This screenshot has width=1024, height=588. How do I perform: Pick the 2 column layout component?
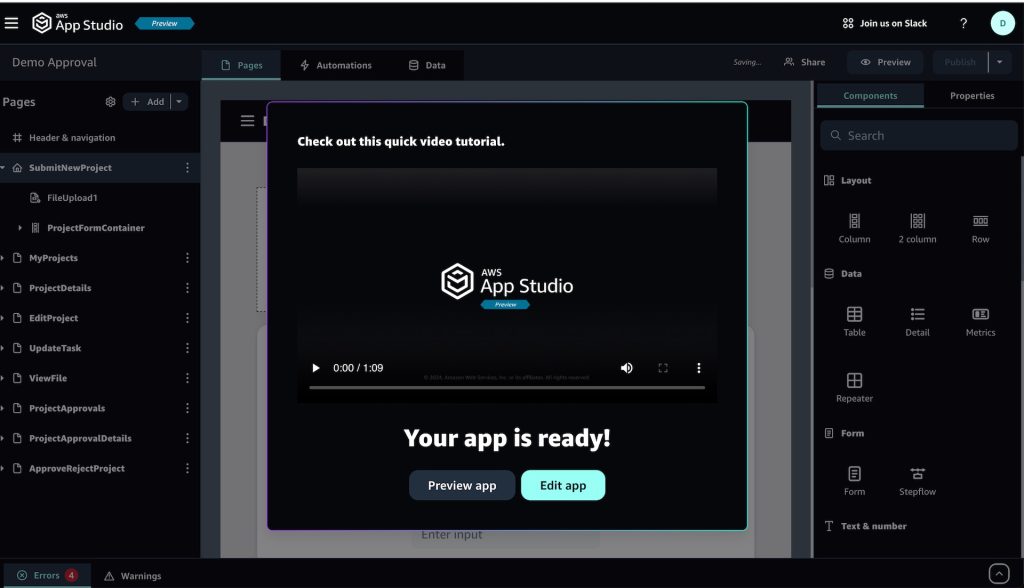coord(917,222)
